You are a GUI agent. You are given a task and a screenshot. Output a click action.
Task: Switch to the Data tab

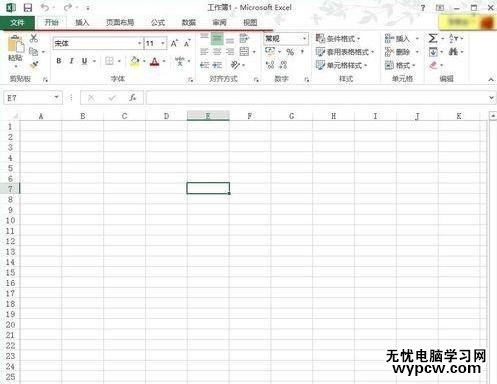(188, 22)
